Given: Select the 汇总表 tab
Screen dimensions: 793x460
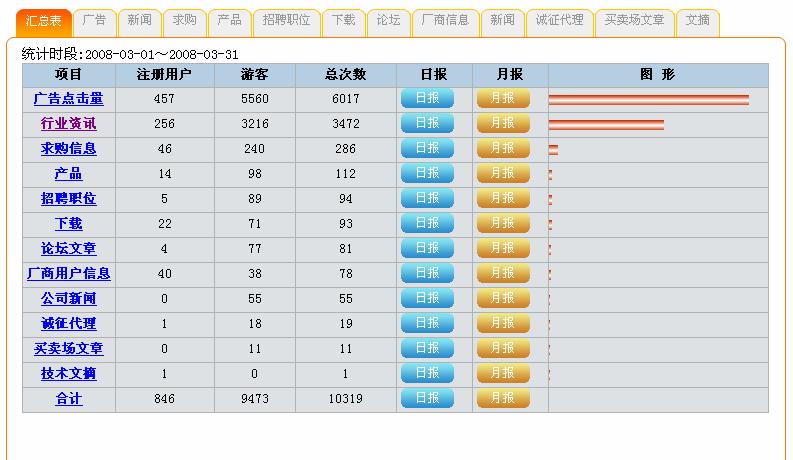Looking at the screenshot, I should 43,20.
